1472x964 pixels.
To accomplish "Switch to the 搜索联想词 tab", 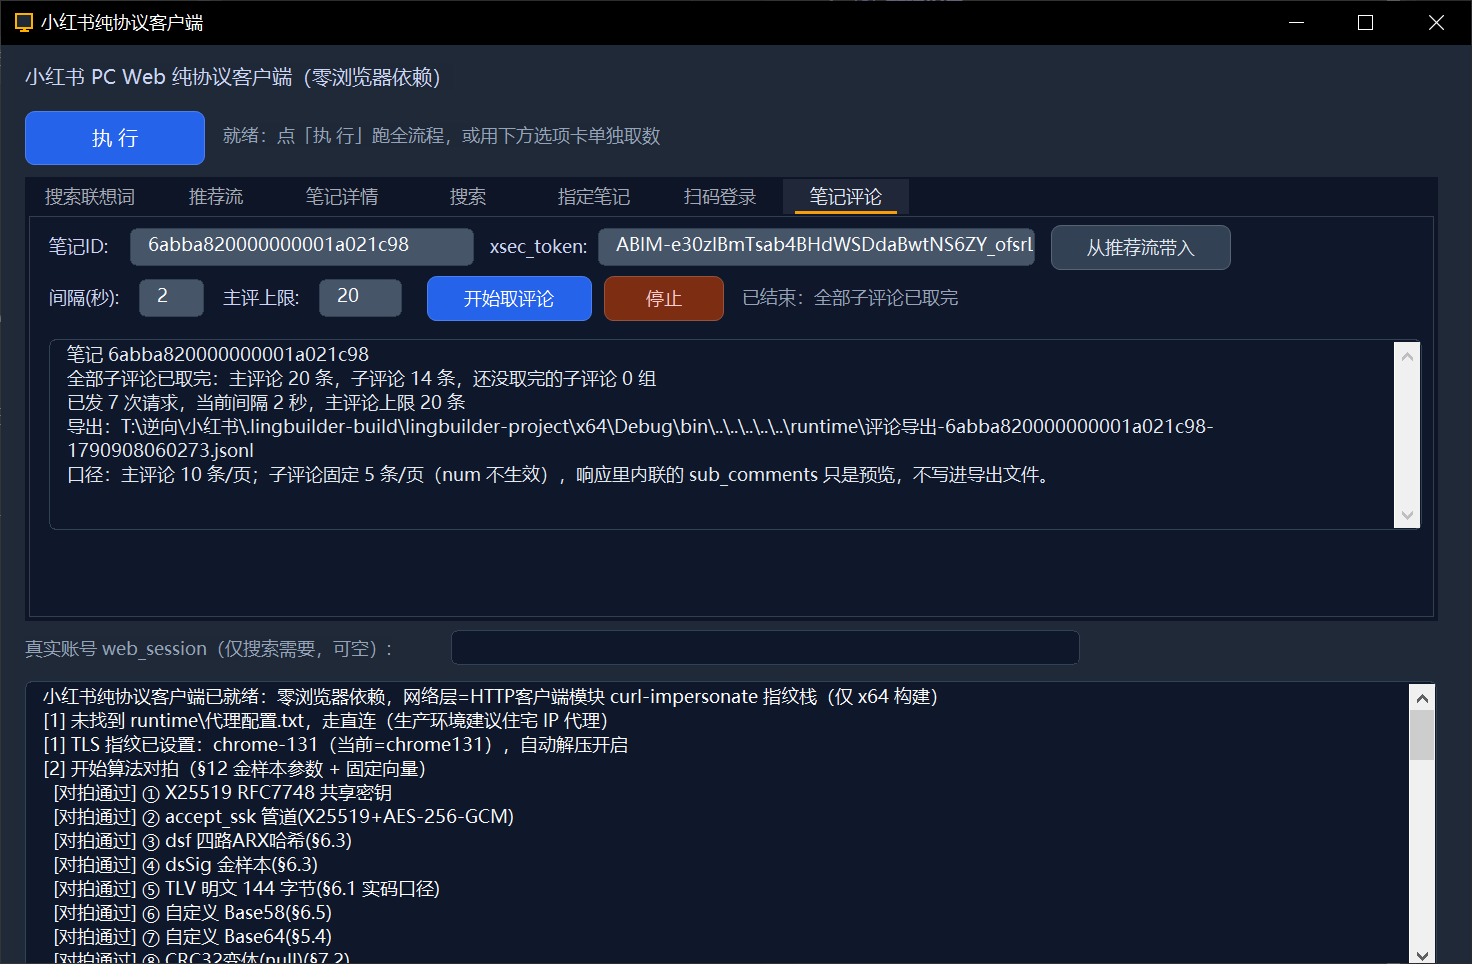I will tap(90, 197).
